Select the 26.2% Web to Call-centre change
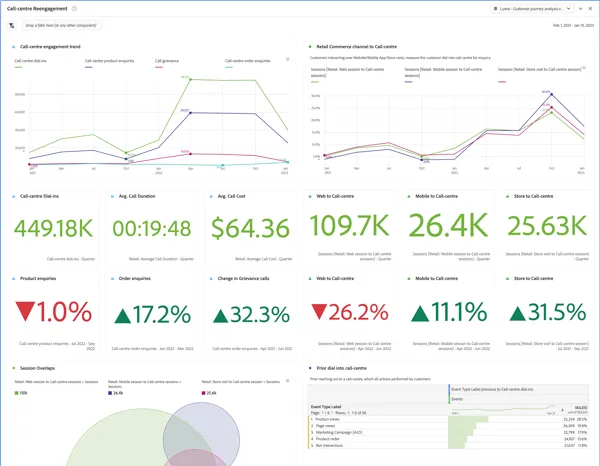This screenshot has width=600, height=466. (x=350, y=312)
